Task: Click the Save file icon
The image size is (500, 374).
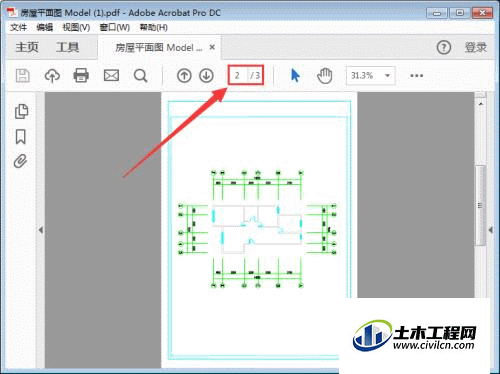Action: pyautogui.click(x=23, y=76)
